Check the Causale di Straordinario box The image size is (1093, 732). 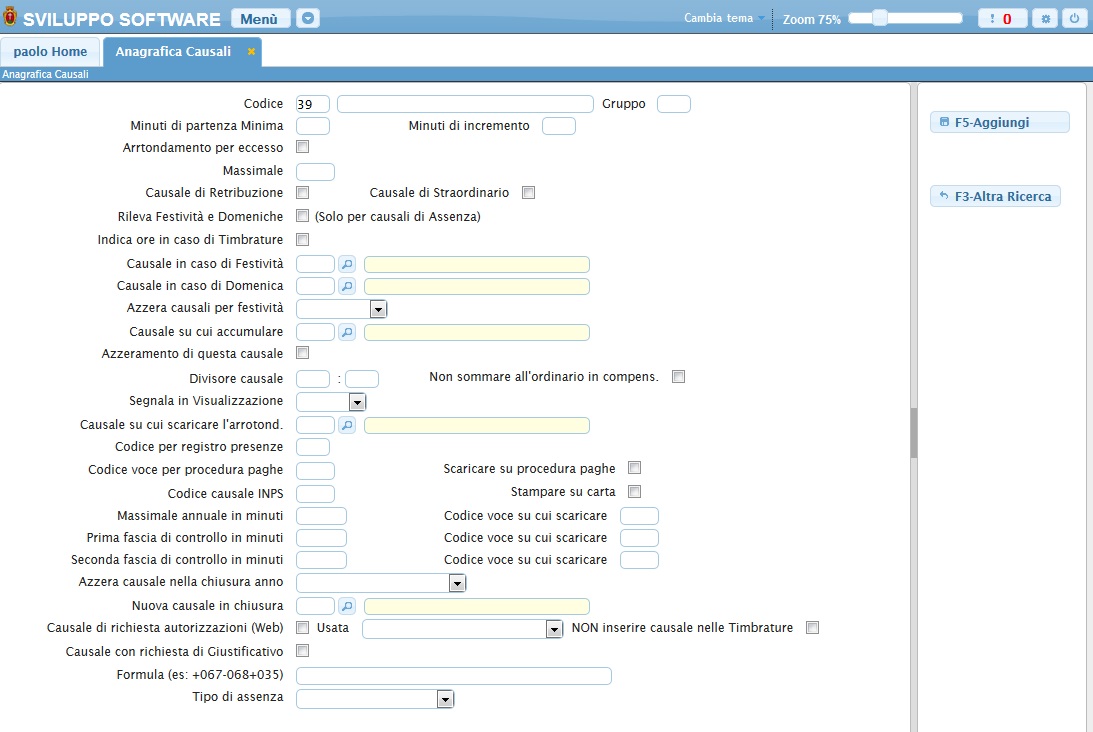(528, 193)
